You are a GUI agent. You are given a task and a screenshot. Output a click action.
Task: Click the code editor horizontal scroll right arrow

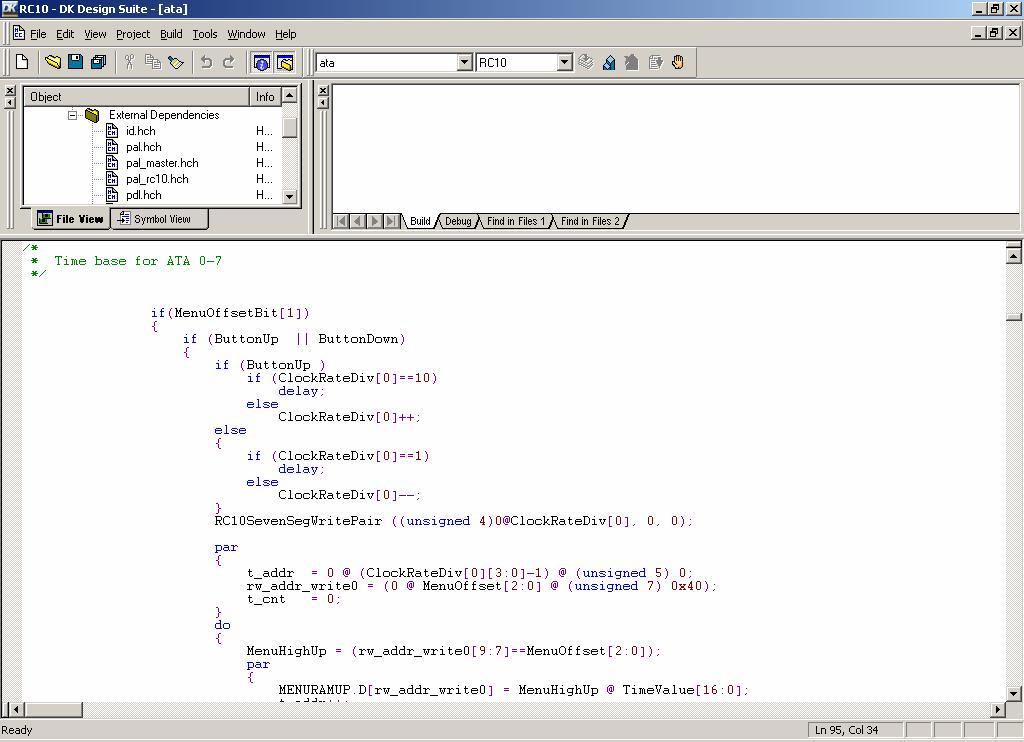pyautogui.click(x=997, y=709)
